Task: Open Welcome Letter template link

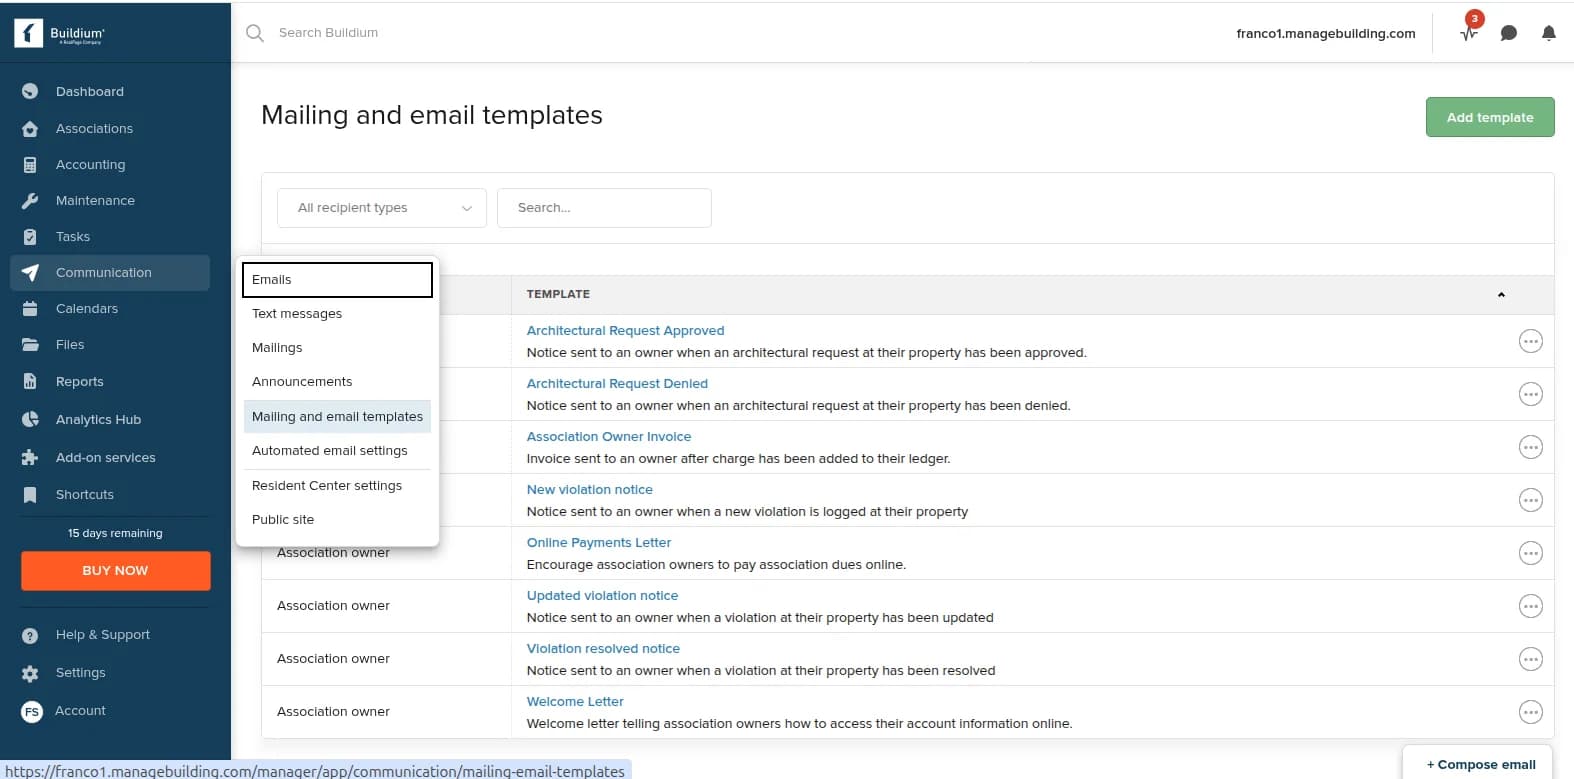Action: tap(575, 702)
